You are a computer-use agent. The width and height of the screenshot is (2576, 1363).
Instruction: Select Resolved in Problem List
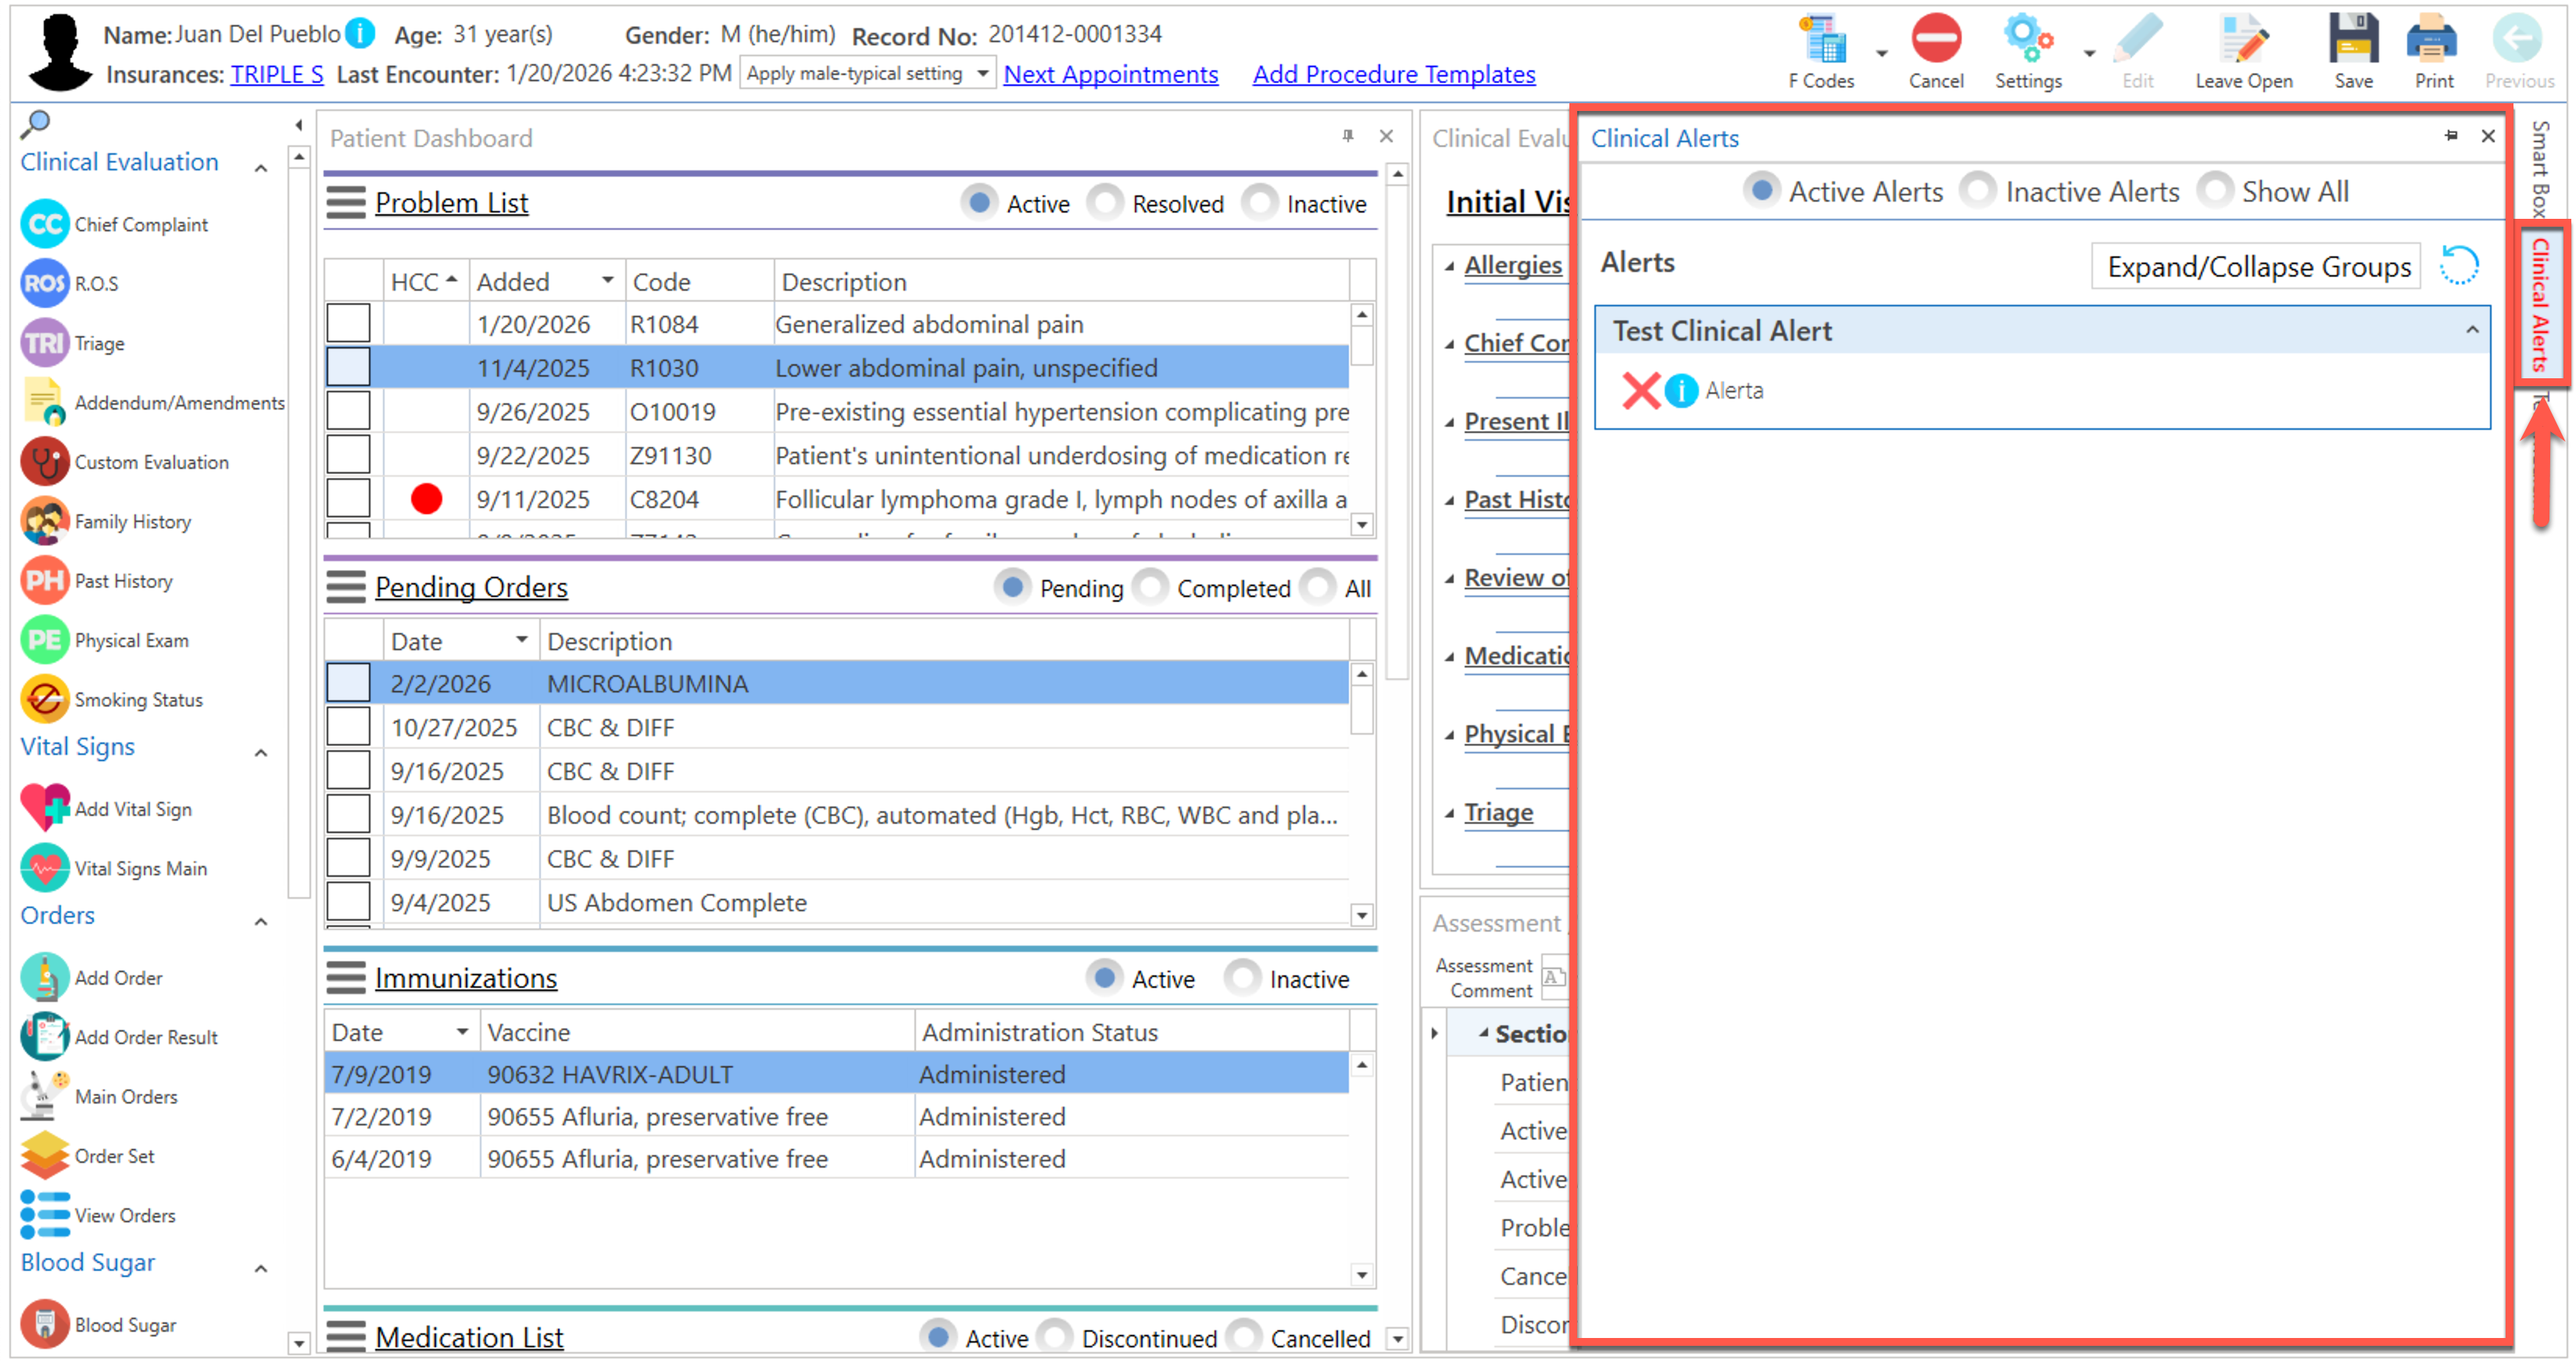click(1105, 203)
